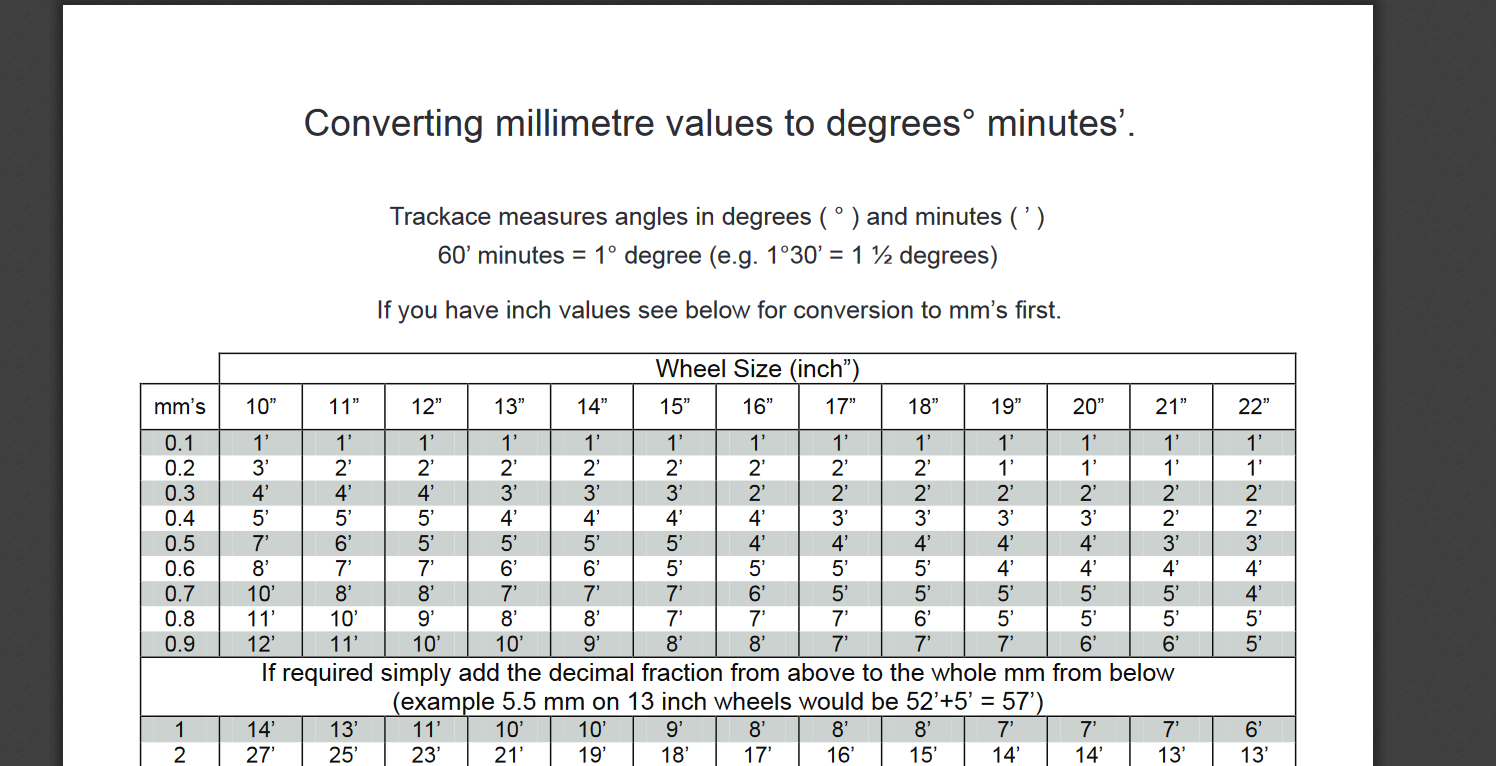
Task: Click the 0.9 mm value for 10” wheels
Action: (x=260, y=644)
